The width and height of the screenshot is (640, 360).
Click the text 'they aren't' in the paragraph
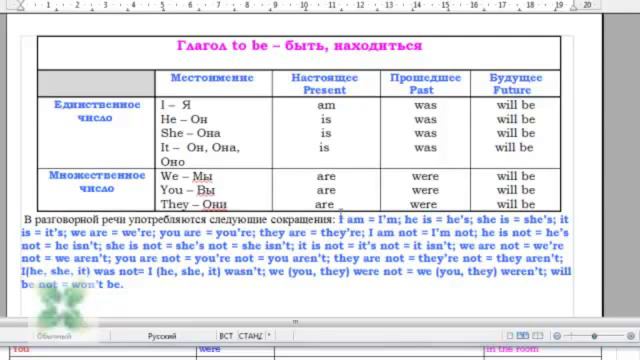point(529,258)
